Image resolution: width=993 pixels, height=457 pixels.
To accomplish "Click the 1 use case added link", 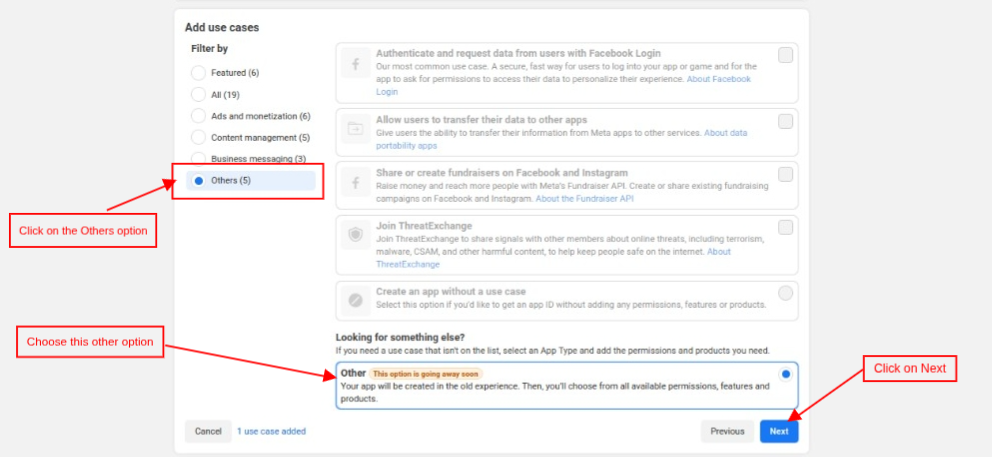I will pos(271,431).
